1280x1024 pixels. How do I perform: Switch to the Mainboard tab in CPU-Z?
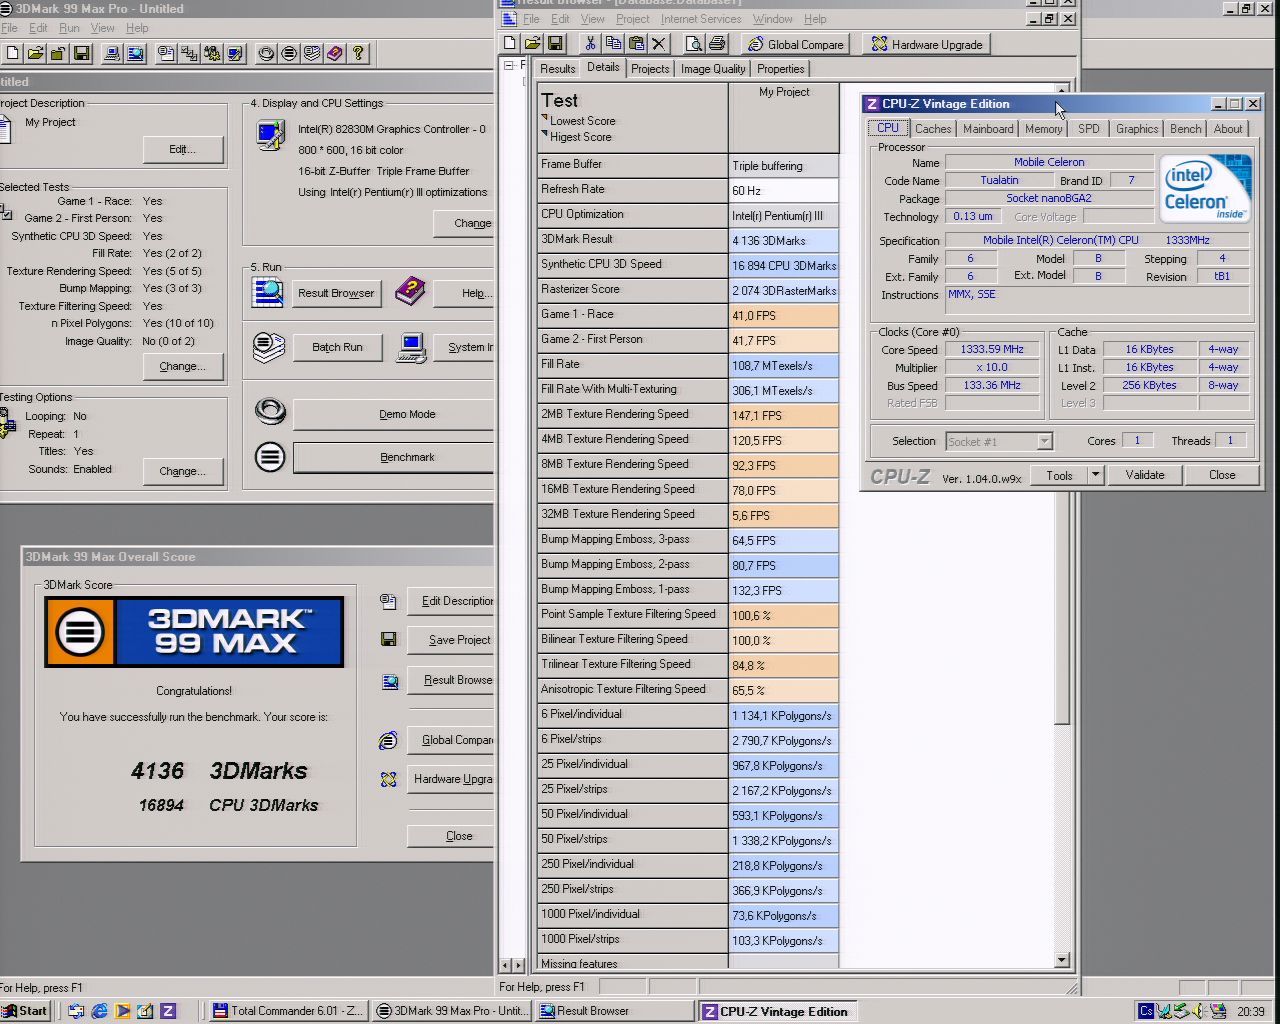[x=987, y=129]
